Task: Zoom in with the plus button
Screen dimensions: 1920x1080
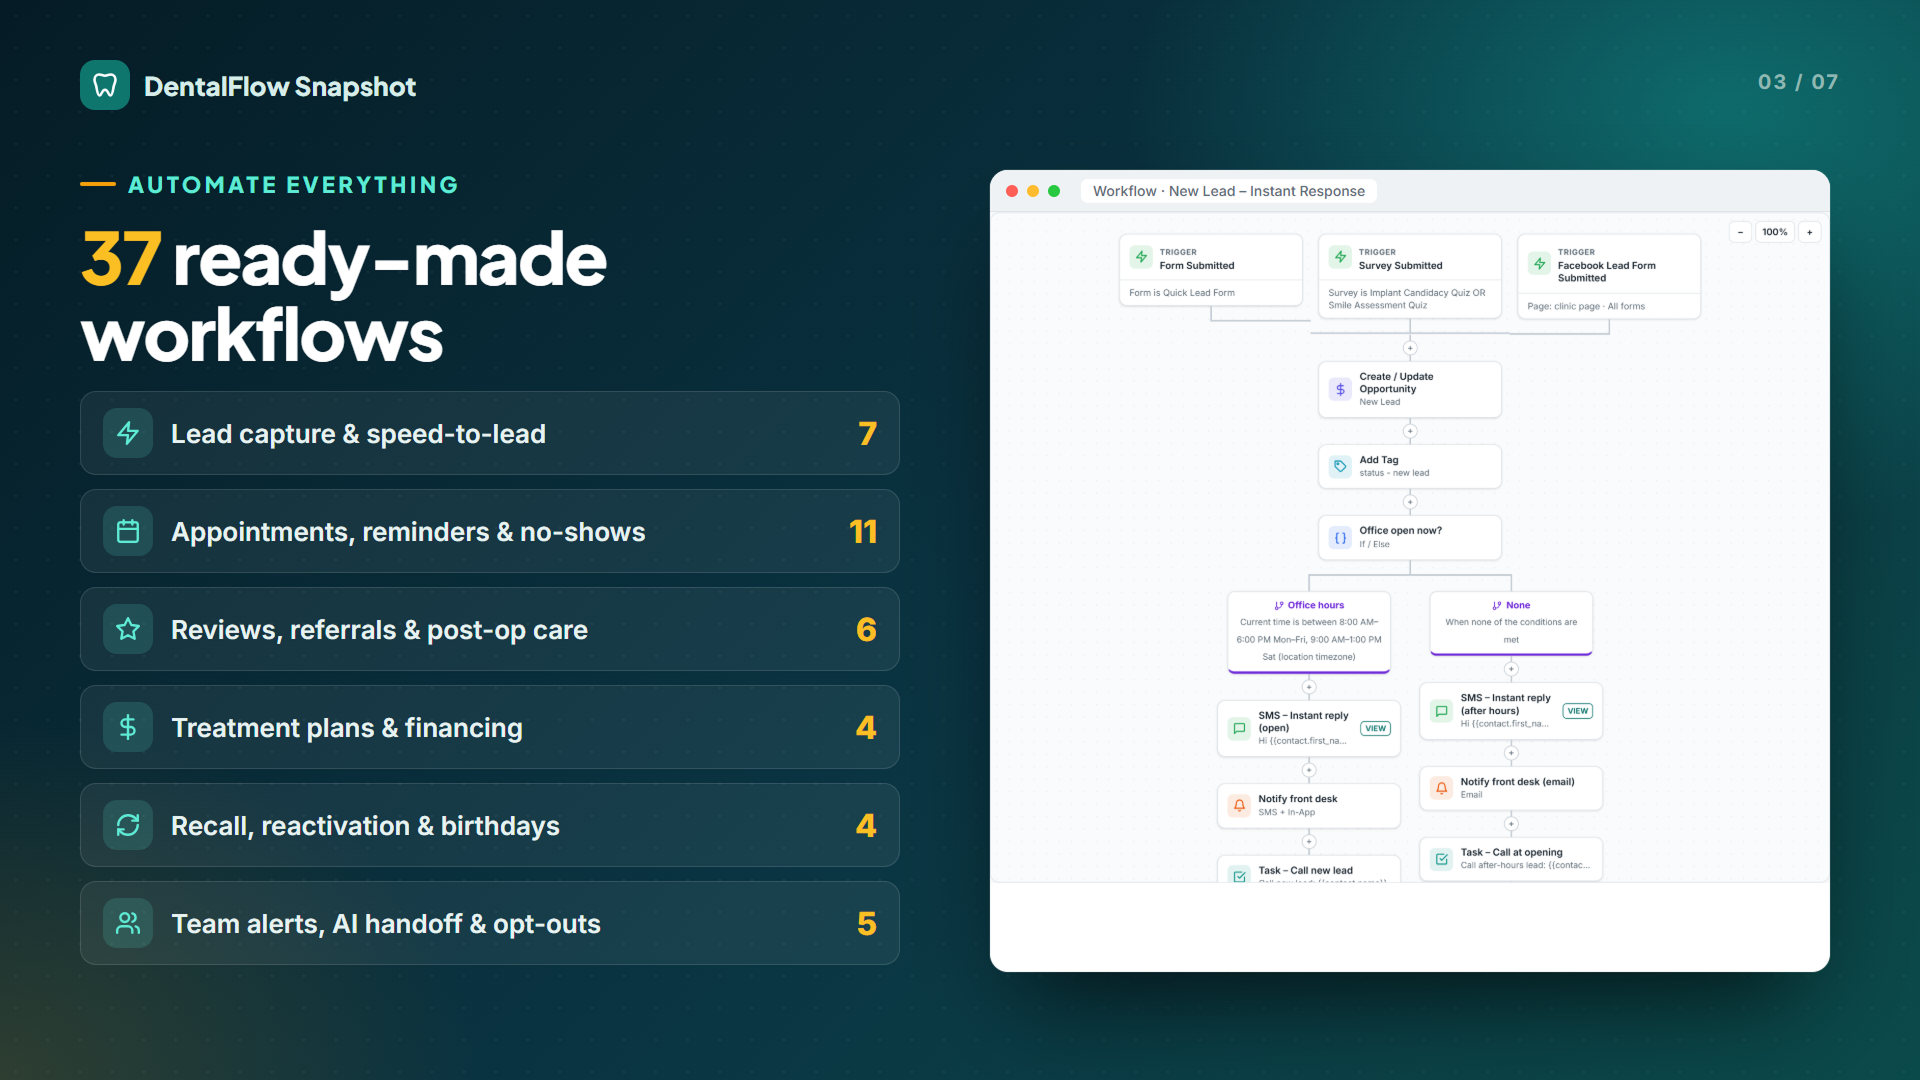Action: pos(1809,232)
